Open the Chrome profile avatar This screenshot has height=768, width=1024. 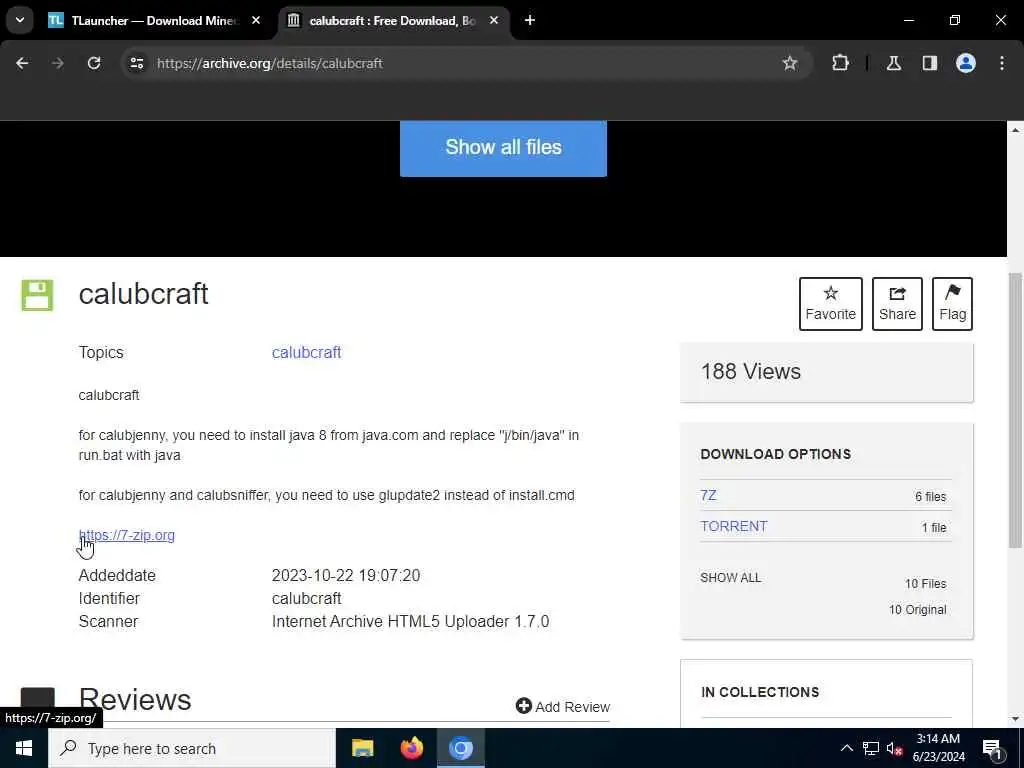click(x=966, y=63)
